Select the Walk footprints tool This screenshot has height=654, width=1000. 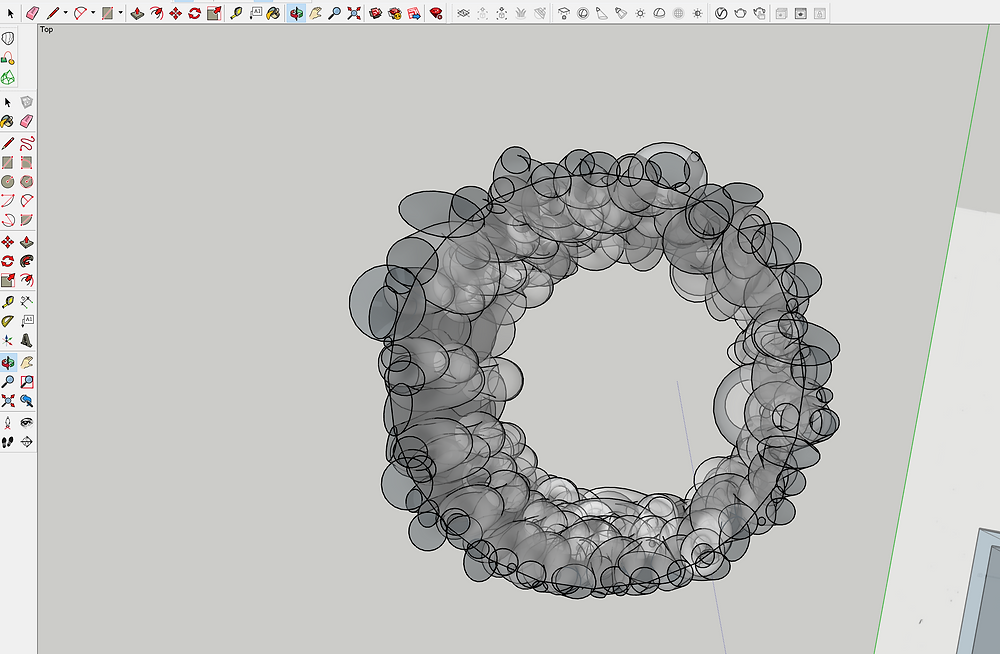8,442
